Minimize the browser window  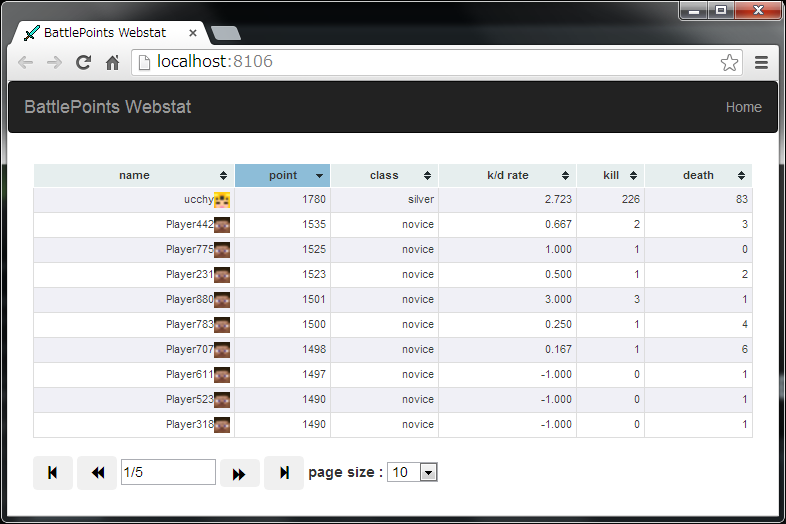point(694,10)
